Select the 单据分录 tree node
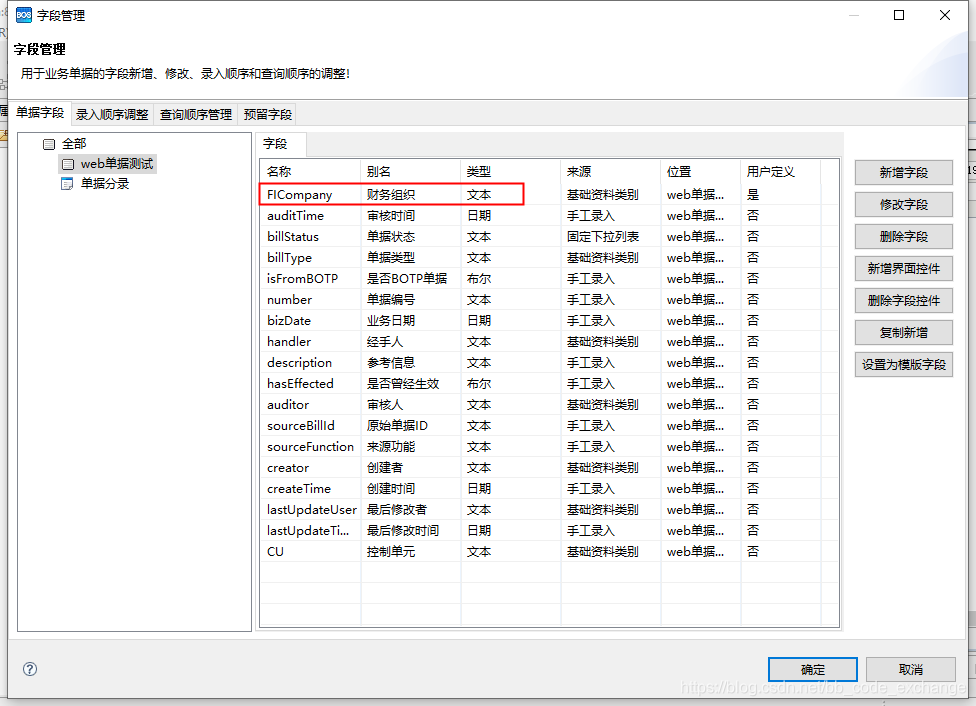 pos(95,184)
